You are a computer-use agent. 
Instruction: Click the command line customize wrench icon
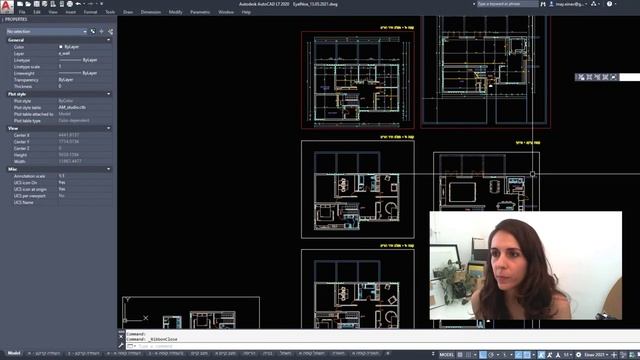point(121,345)
